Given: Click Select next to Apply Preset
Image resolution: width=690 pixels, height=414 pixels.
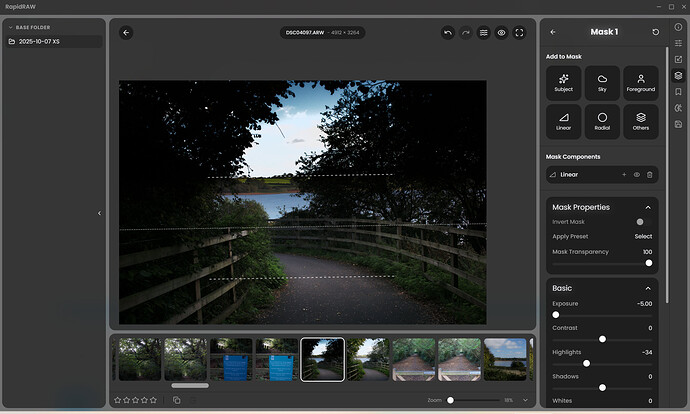Looking at the screenshot, I should click(x=643, y=236).
